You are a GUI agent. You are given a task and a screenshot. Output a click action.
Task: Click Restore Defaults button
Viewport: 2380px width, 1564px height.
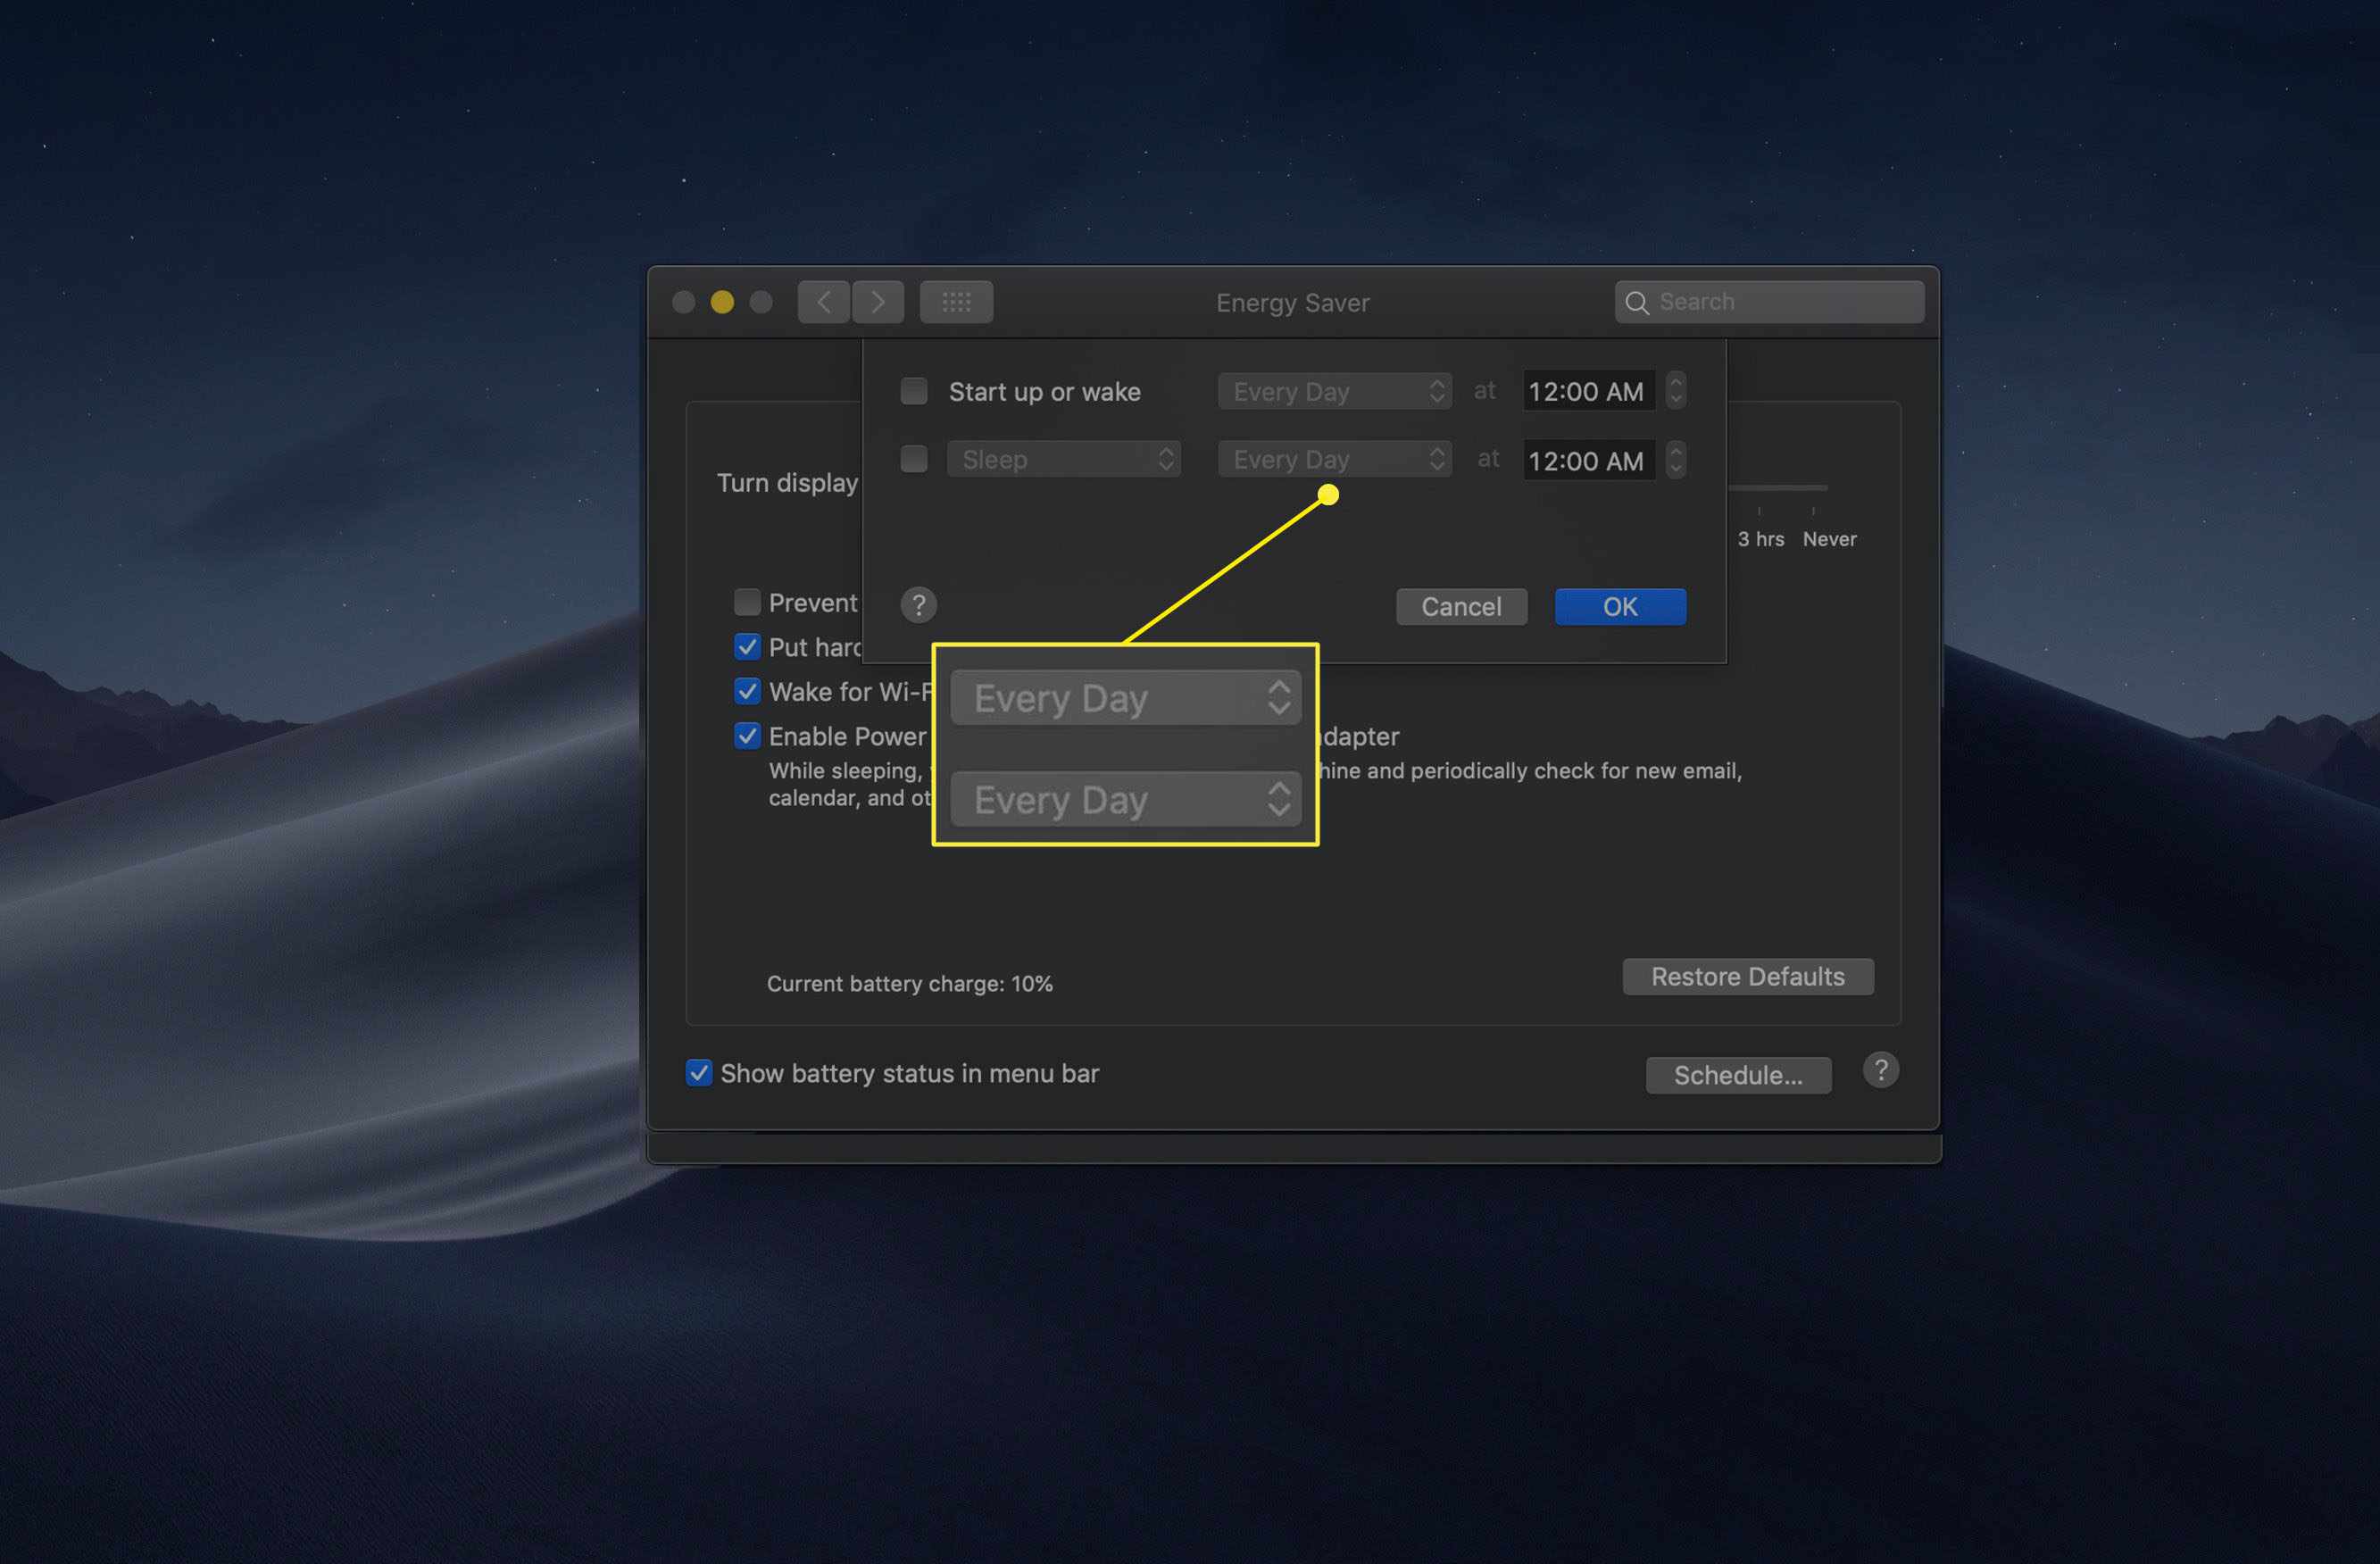[x=1748, y=976]
